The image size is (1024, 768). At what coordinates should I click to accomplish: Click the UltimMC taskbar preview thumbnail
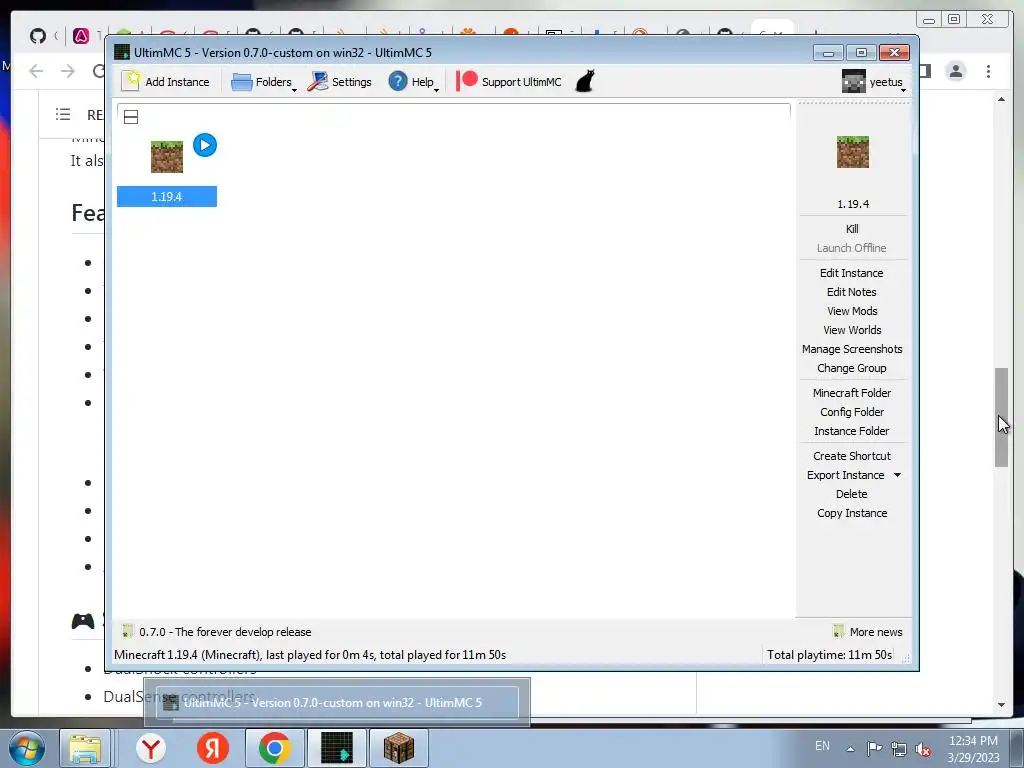pos(337,703)
